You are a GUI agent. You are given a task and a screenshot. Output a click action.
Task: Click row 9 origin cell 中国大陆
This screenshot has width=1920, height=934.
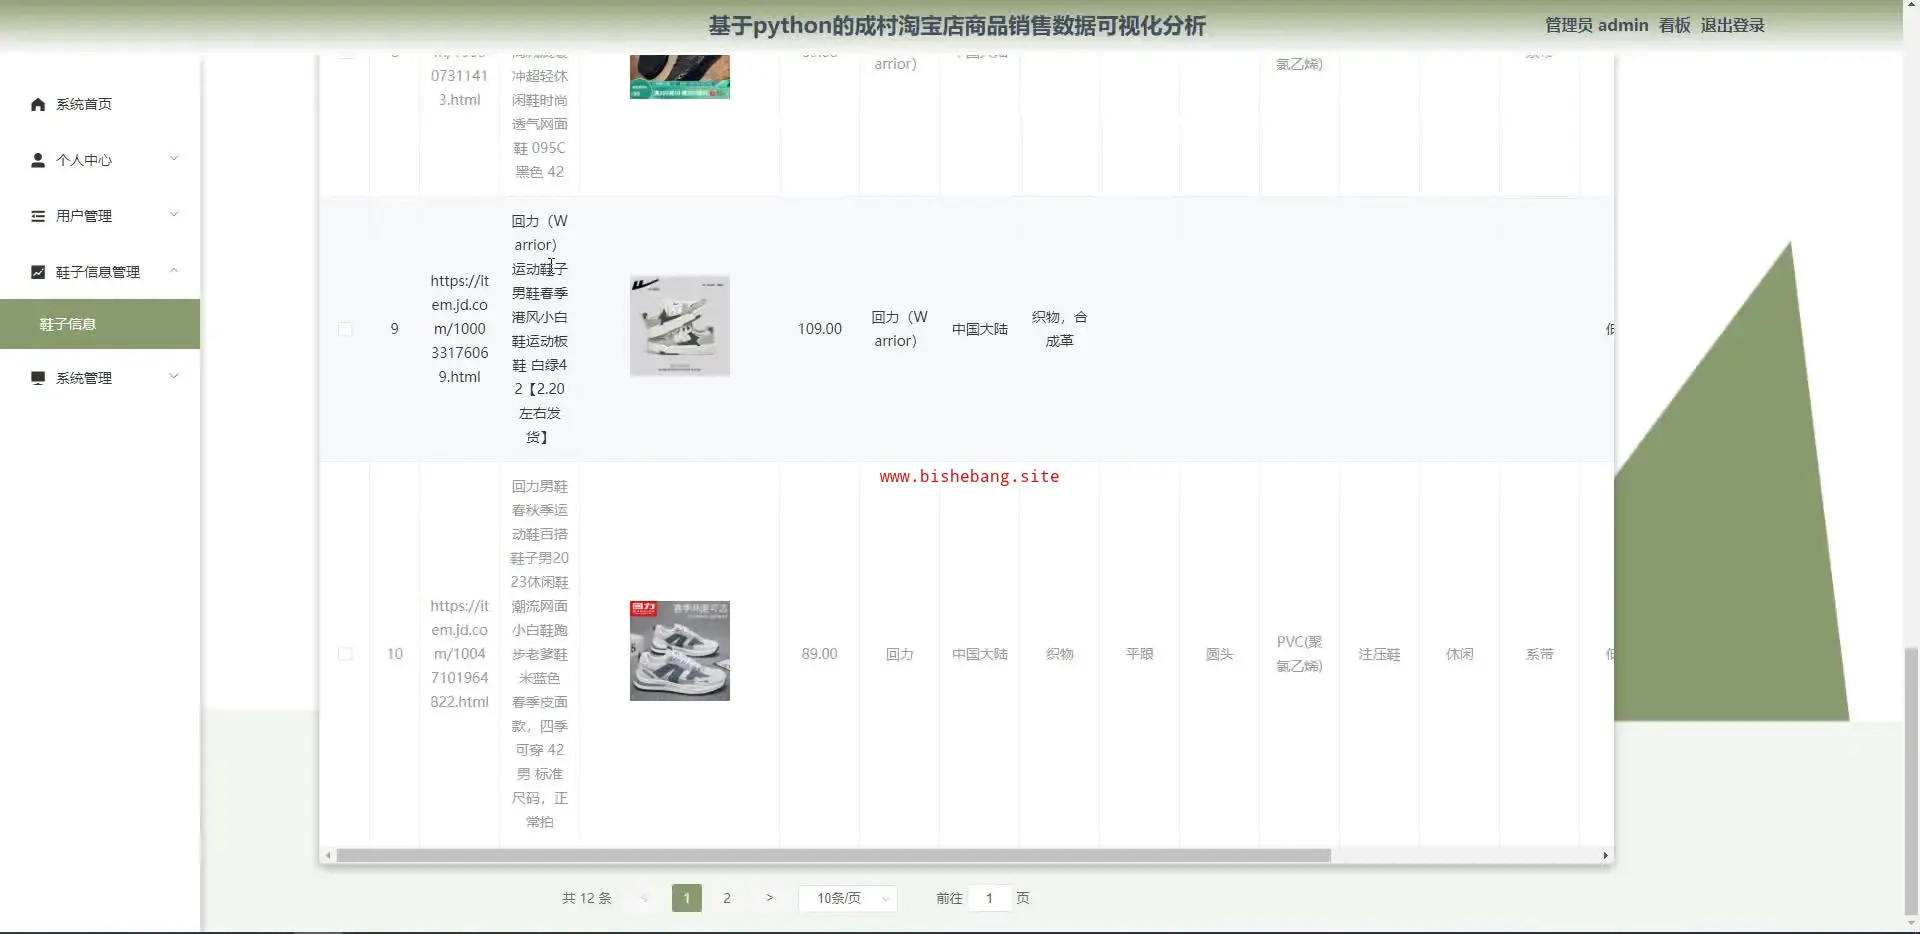[980, 329]
